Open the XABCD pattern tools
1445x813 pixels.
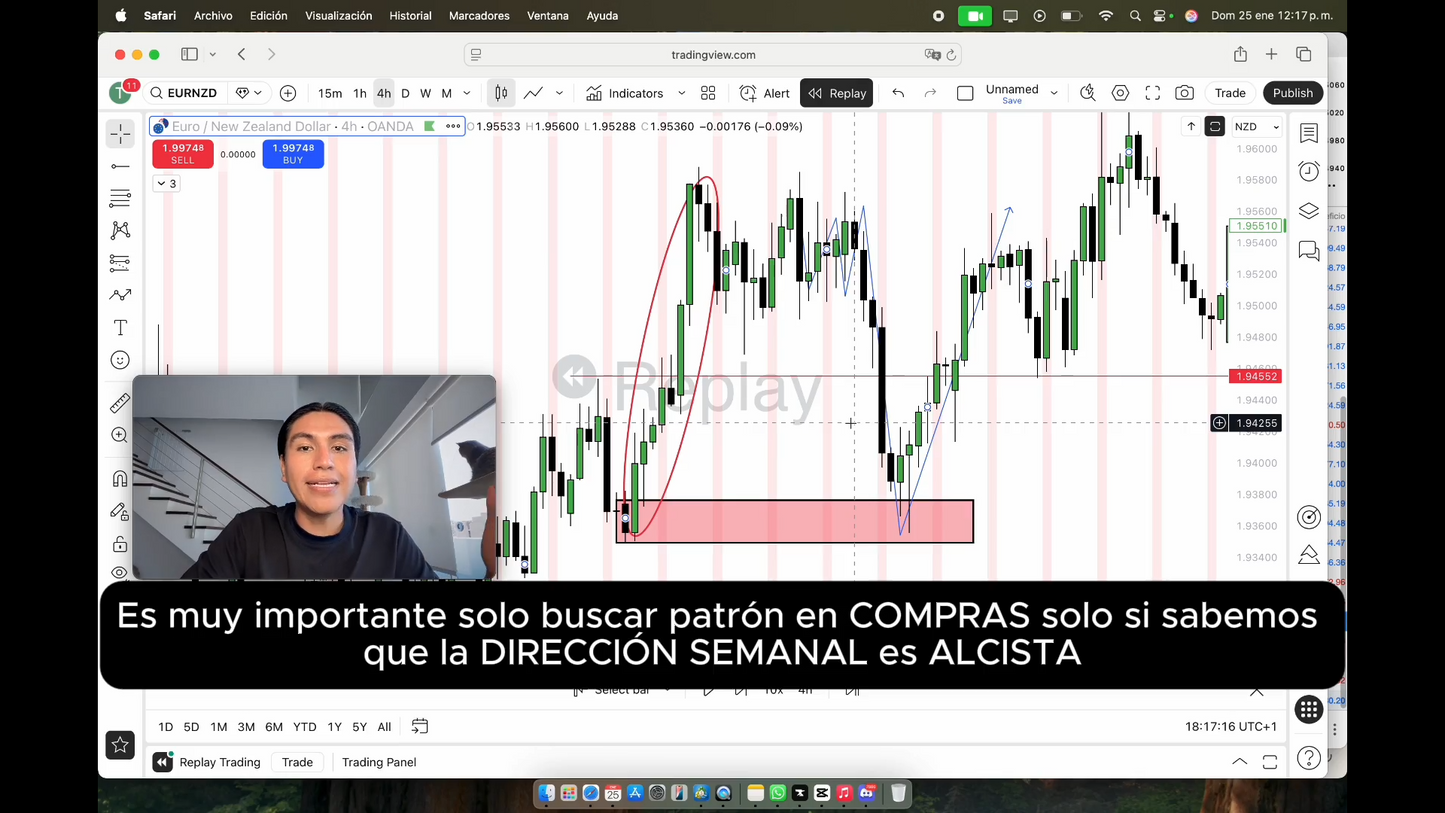click(120, 230)
